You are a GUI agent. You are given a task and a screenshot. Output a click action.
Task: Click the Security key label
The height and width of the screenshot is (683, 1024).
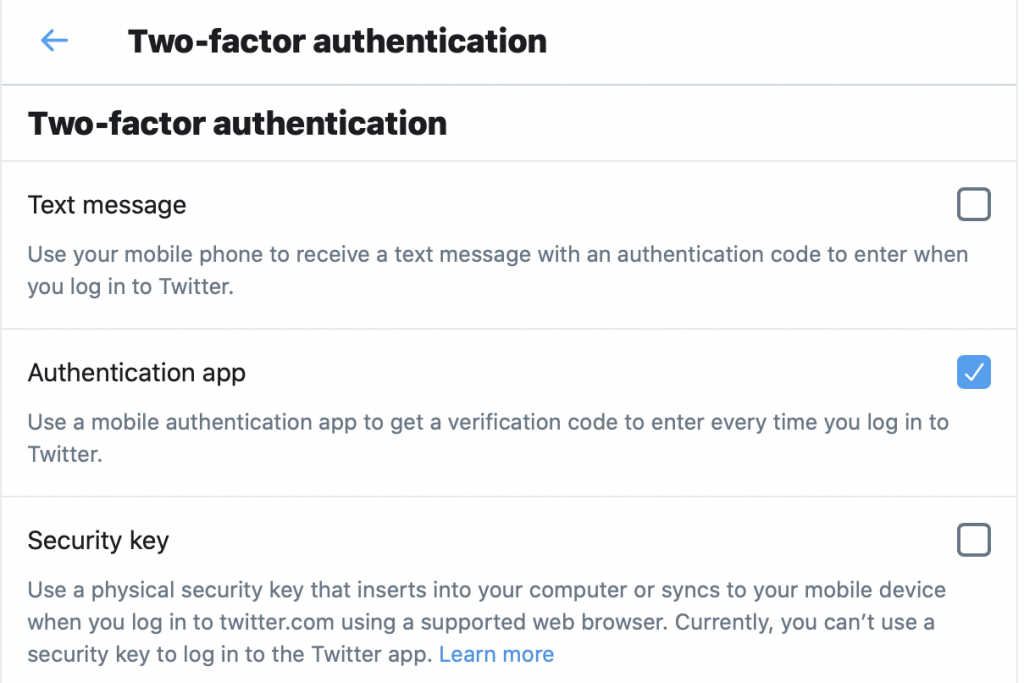coord(98,540)
